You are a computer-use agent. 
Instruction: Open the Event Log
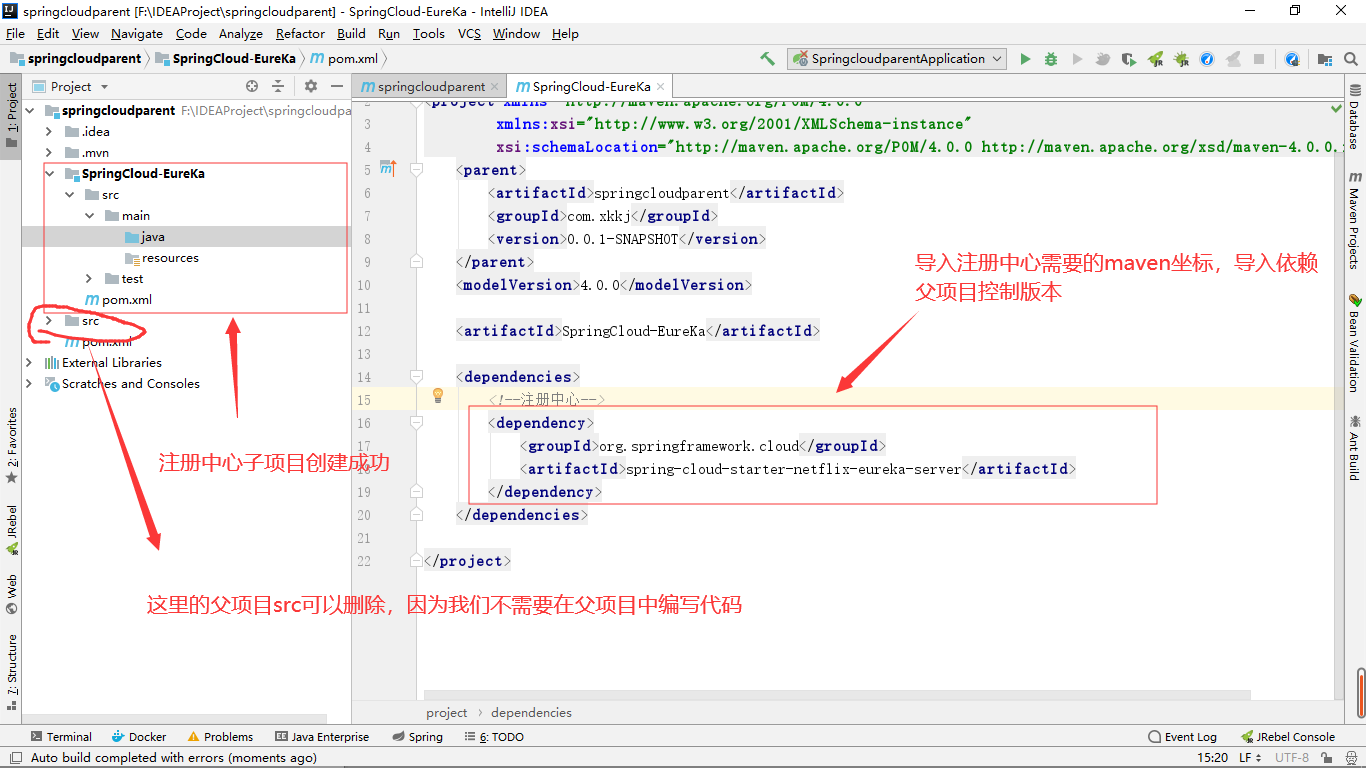[x=1182, y=737]
